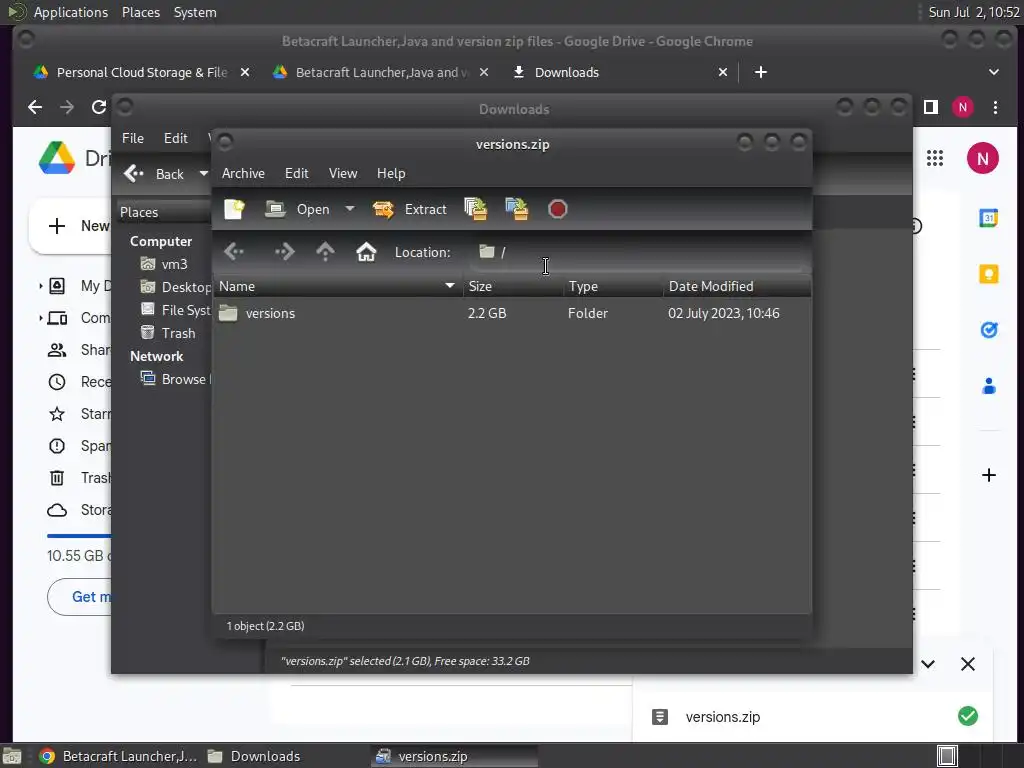This screenshot has height=768, width=1024.
Task: Open a new Chrome tab
Action: click(760, 72)
